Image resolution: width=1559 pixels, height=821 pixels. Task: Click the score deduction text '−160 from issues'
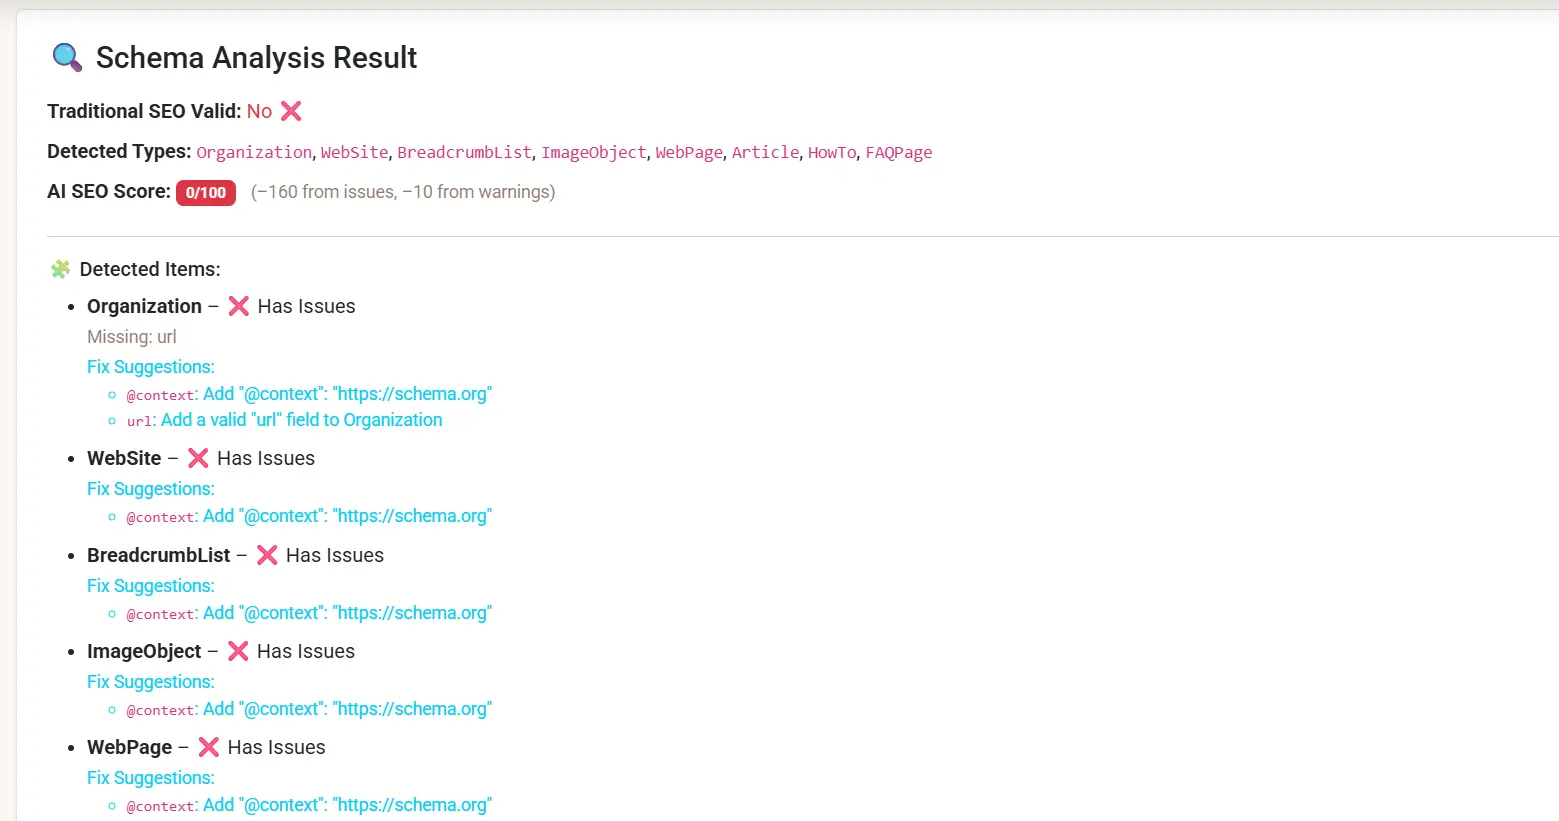tap(327, 192)
